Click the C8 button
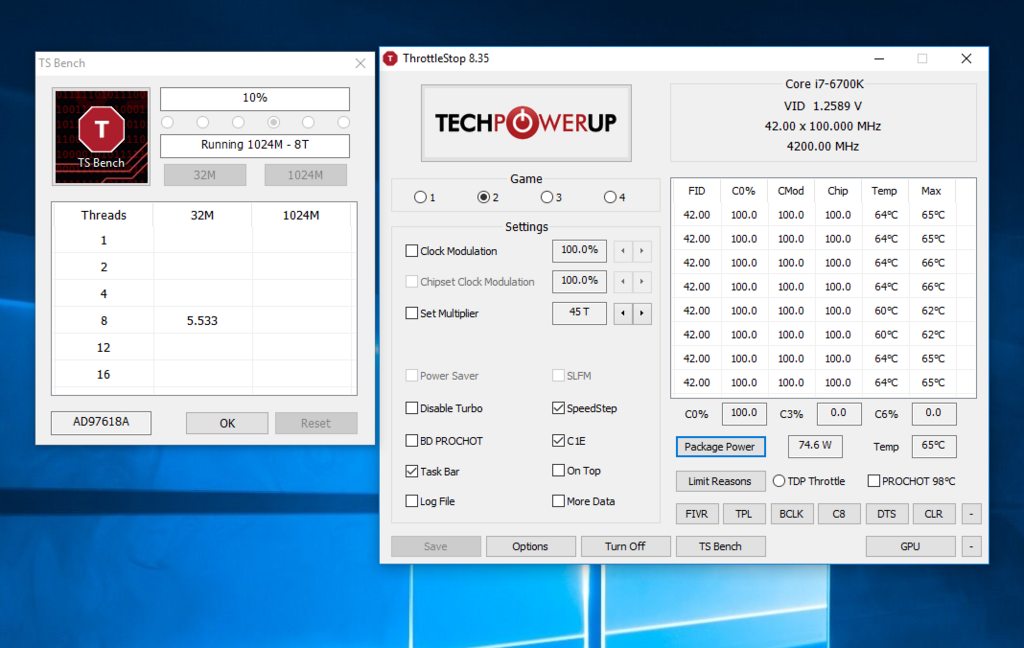This screenshot has height=648, width=1024. [x=839, y=514]
